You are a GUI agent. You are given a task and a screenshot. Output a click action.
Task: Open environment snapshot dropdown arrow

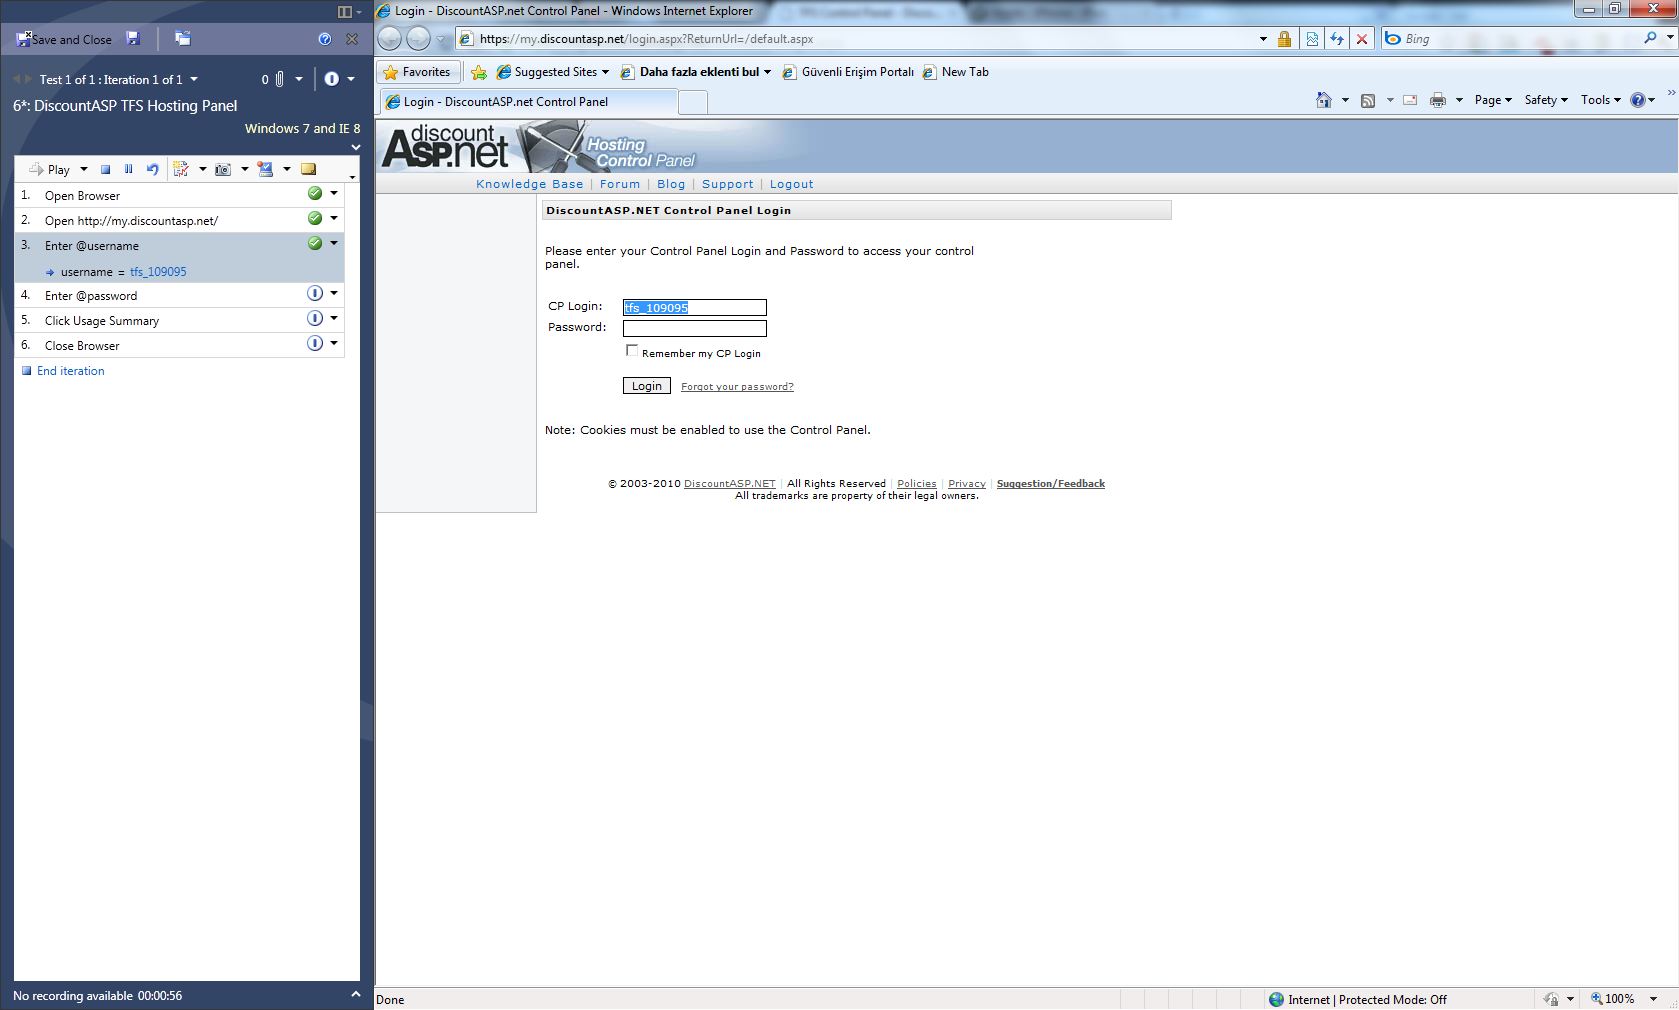pyautogui.click(x=286, y=169)
